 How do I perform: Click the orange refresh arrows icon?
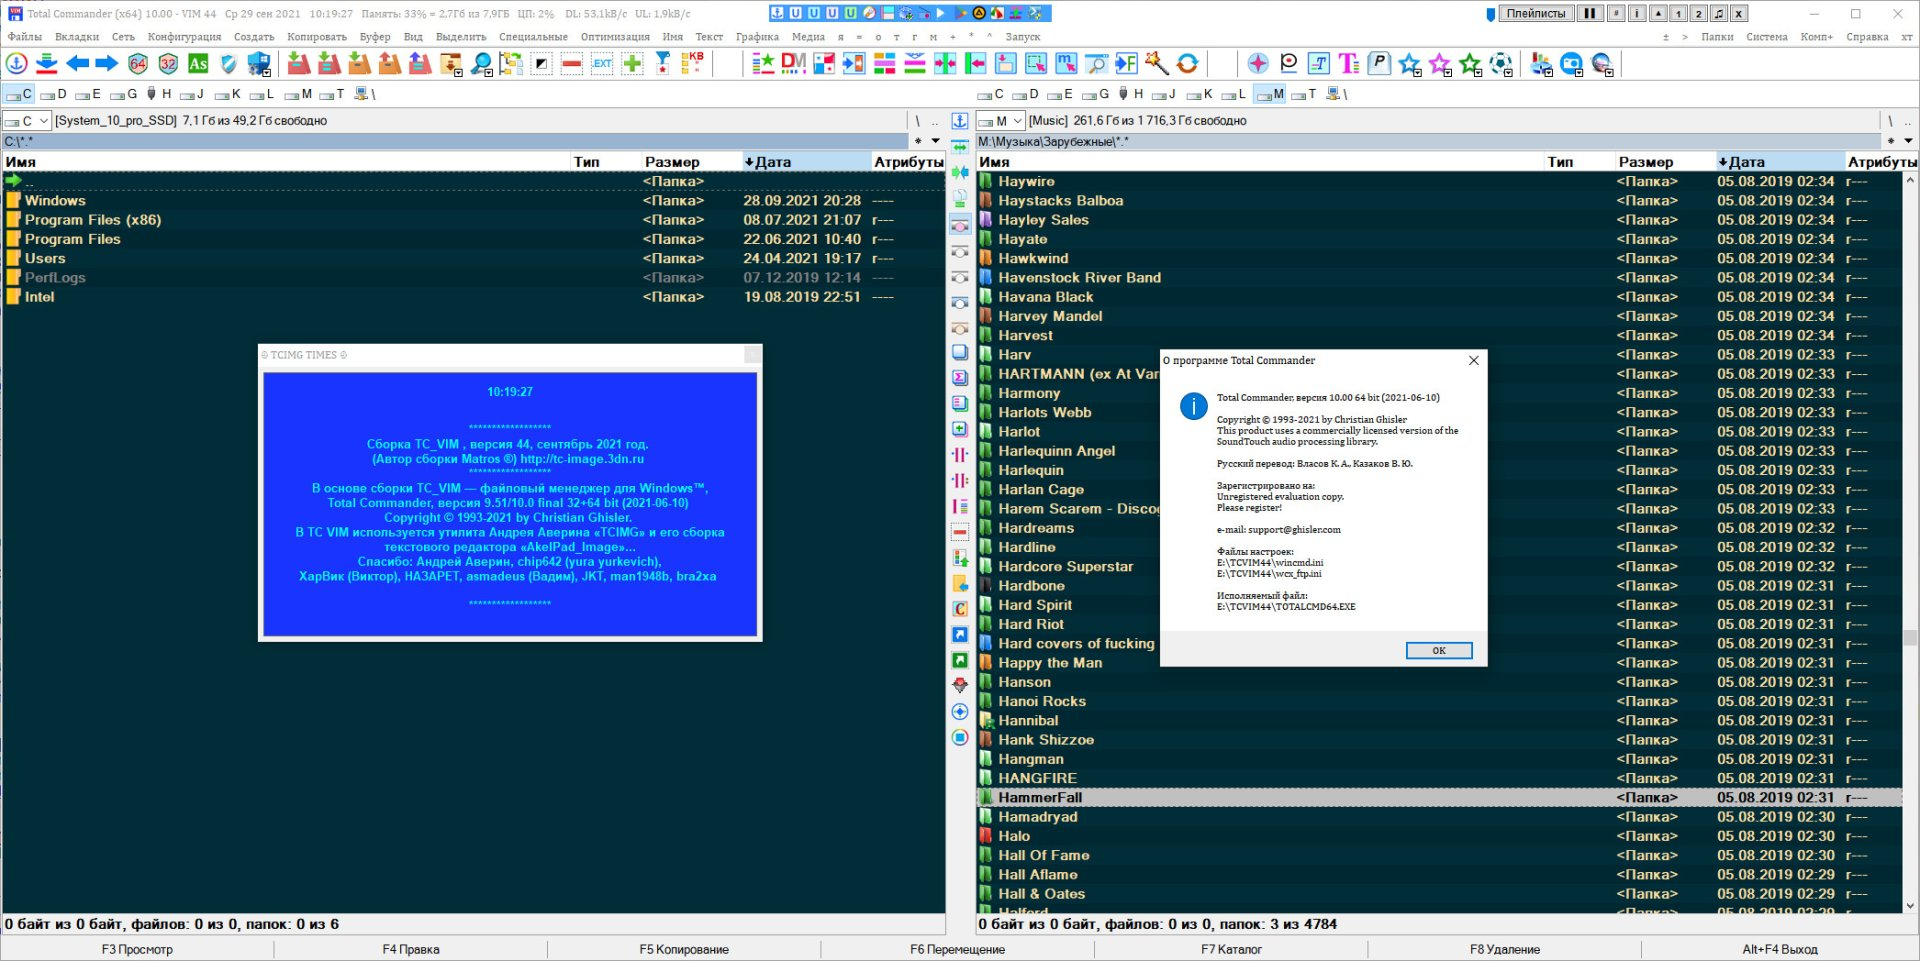tap(1187, 64)
